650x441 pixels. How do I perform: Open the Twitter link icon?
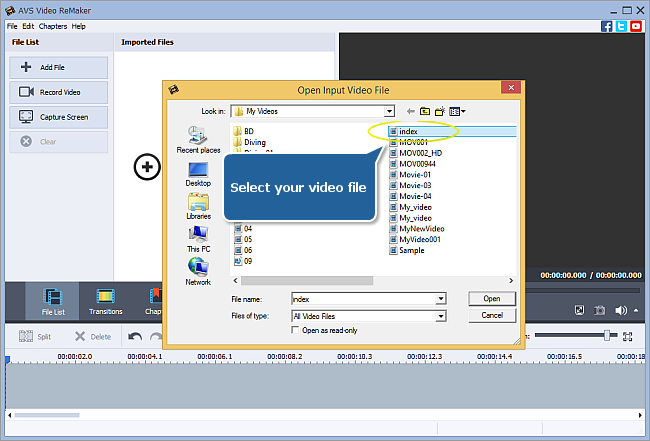pos(621,27)
